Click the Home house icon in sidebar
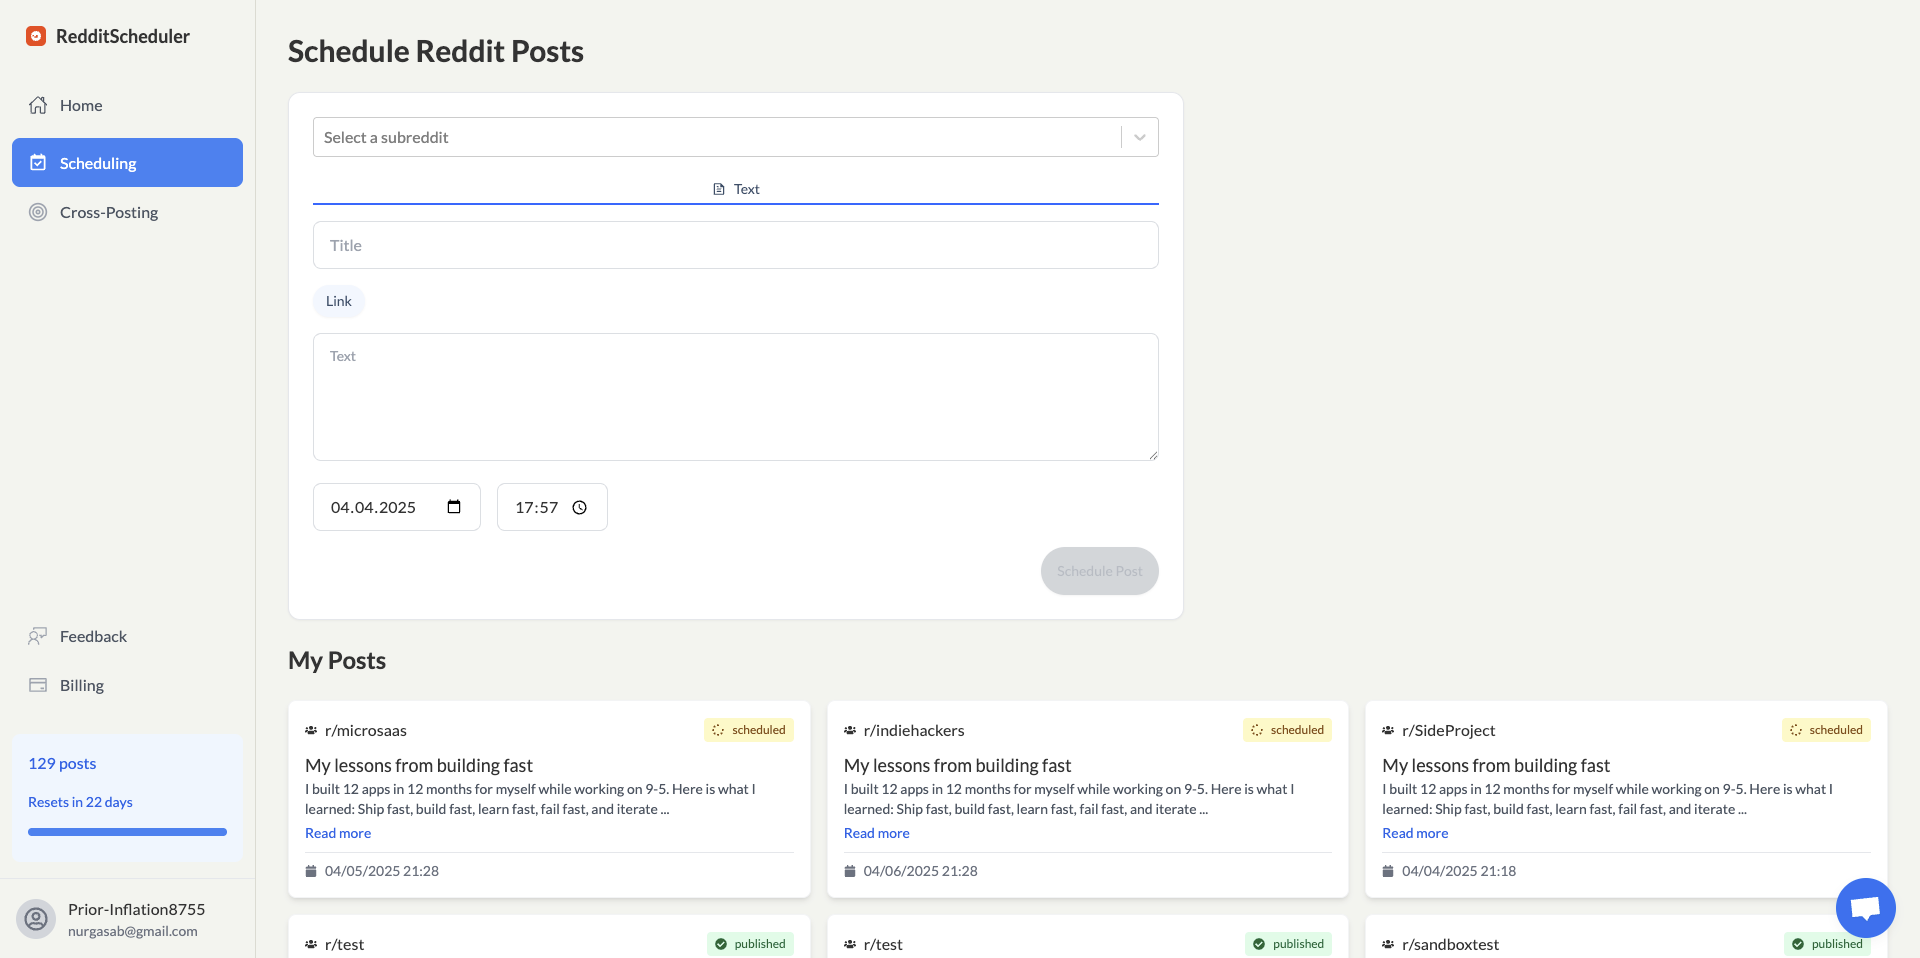 point(38,105)
